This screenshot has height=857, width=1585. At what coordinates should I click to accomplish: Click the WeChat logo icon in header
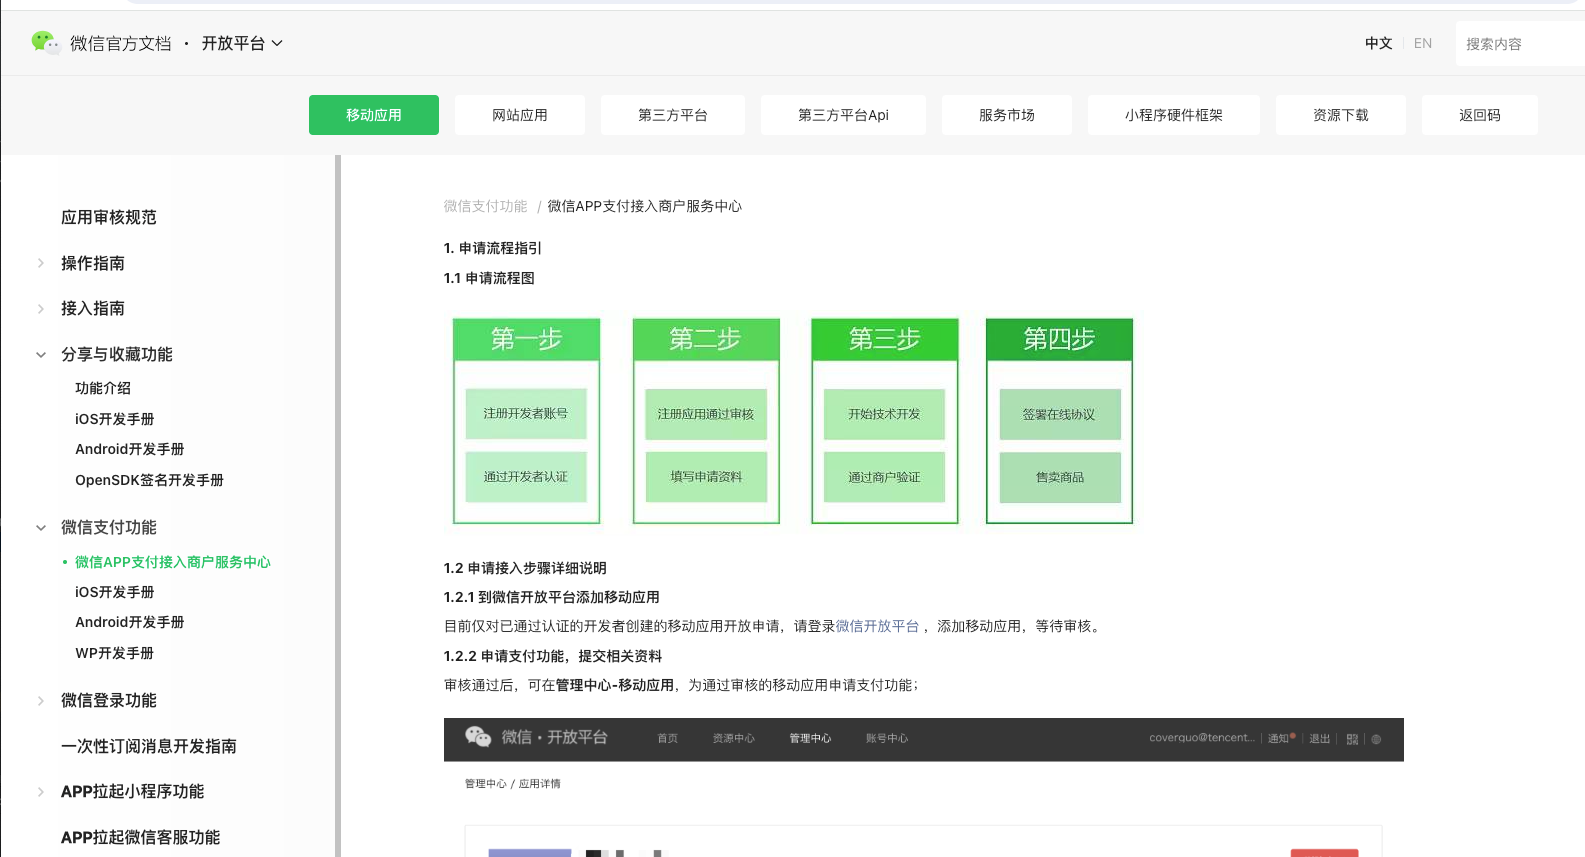pyautogui.click(x=45, y=42)
